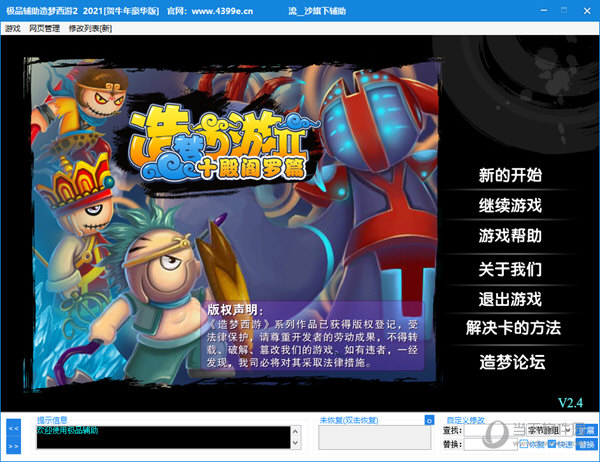Click the 查找 search input field
600x462 pixels.
494,430
